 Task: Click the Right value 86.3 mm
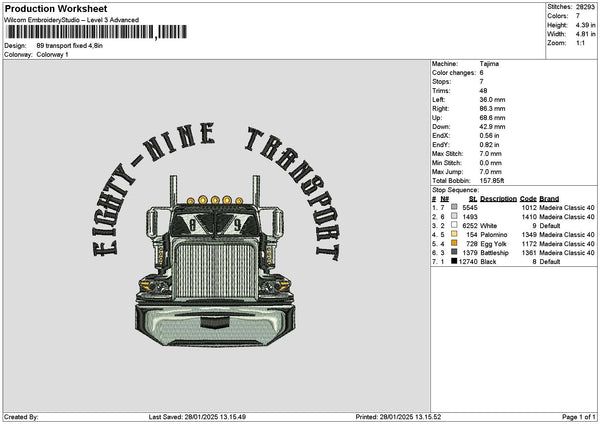point(492,109)
